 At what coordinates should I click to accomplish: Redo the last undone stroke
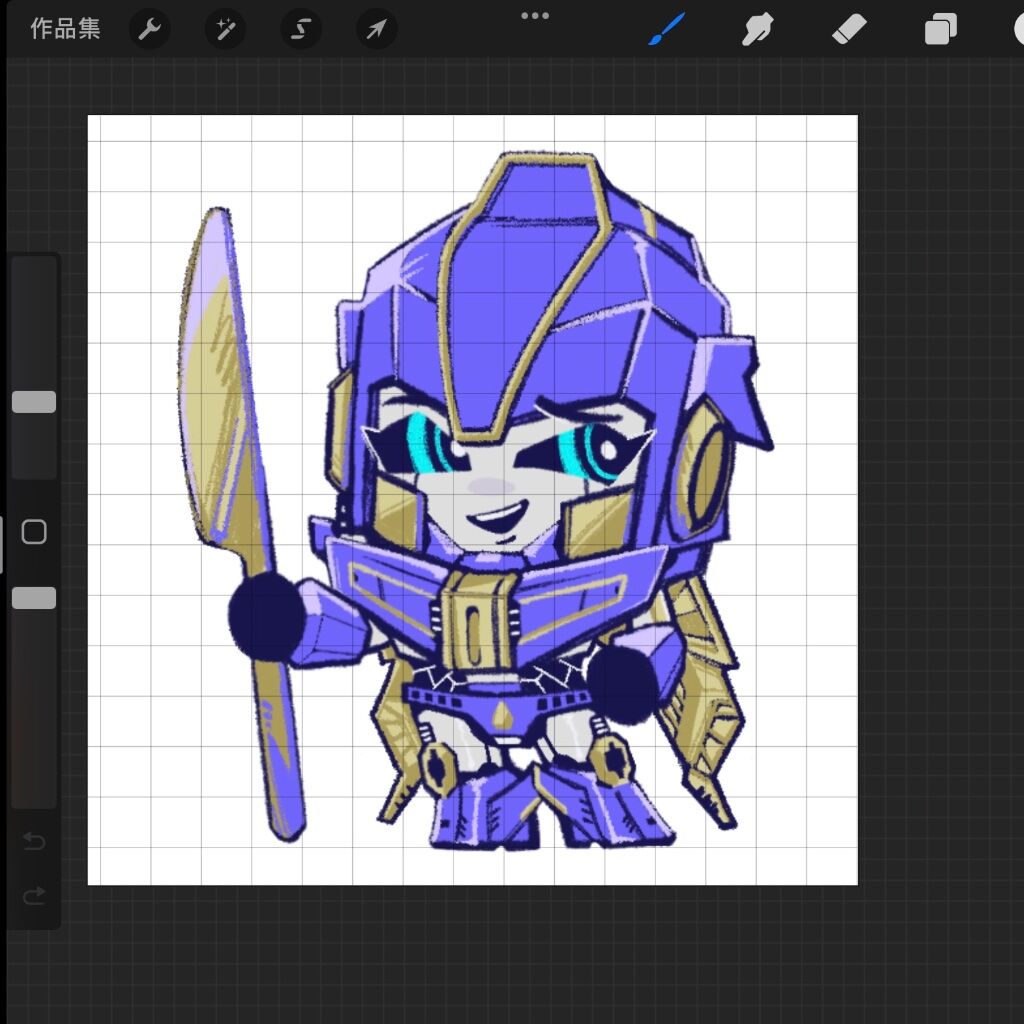pos(34,895)
